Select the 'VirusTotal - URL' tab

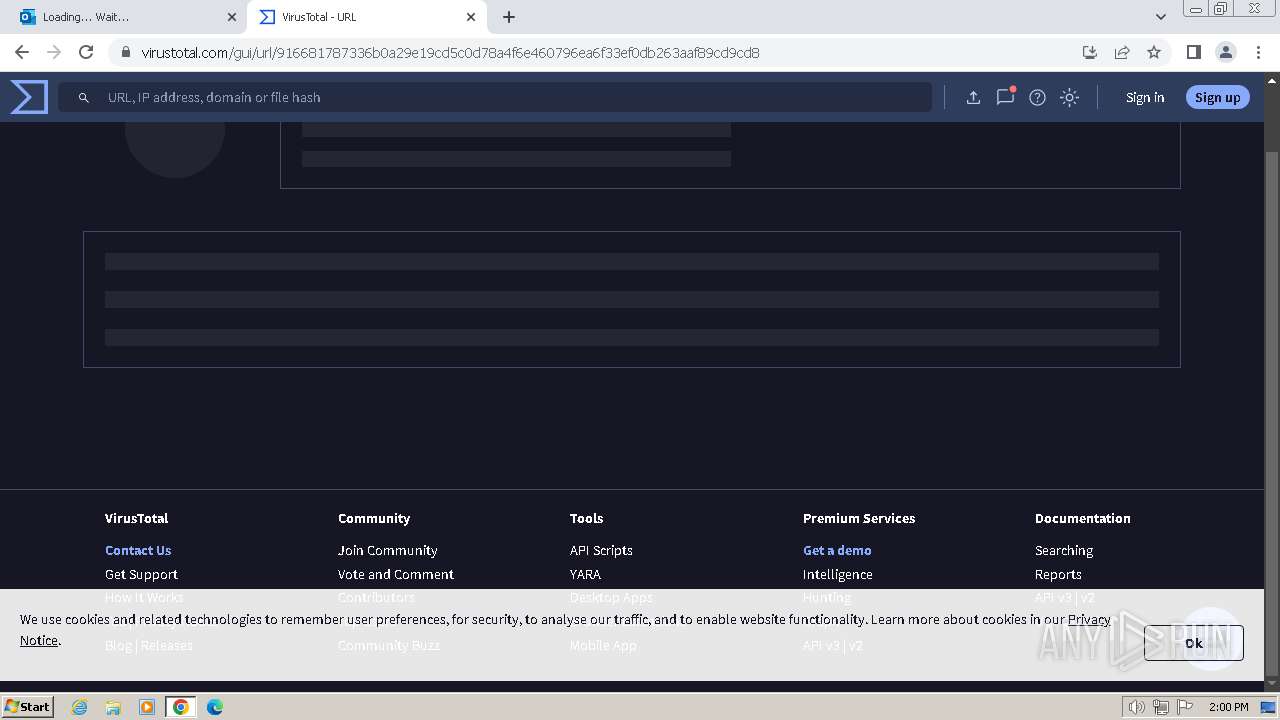(x=367, y=17)
